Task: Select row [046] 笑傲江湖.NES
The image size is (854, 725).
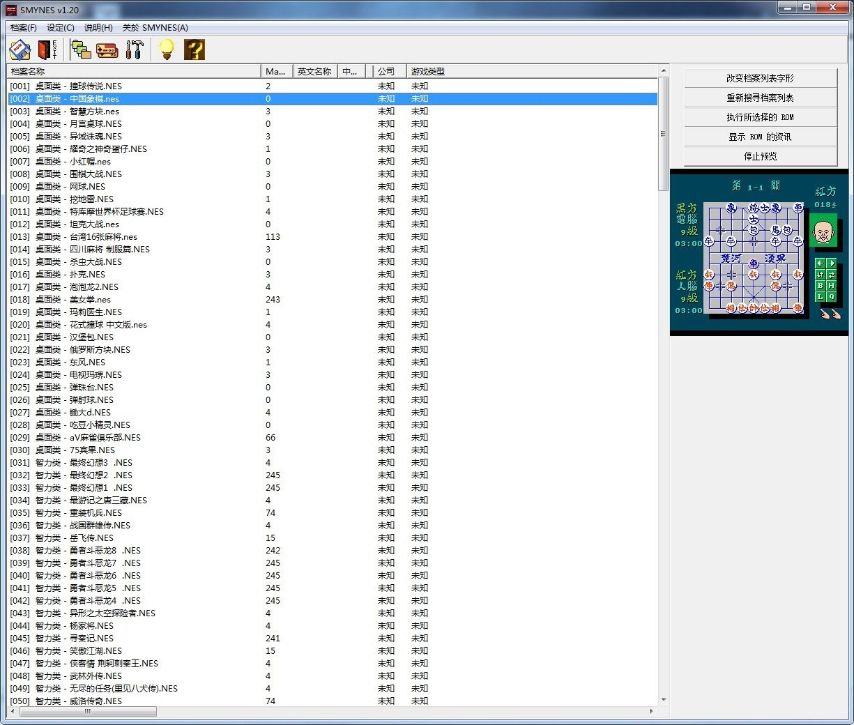Action: 332,650
